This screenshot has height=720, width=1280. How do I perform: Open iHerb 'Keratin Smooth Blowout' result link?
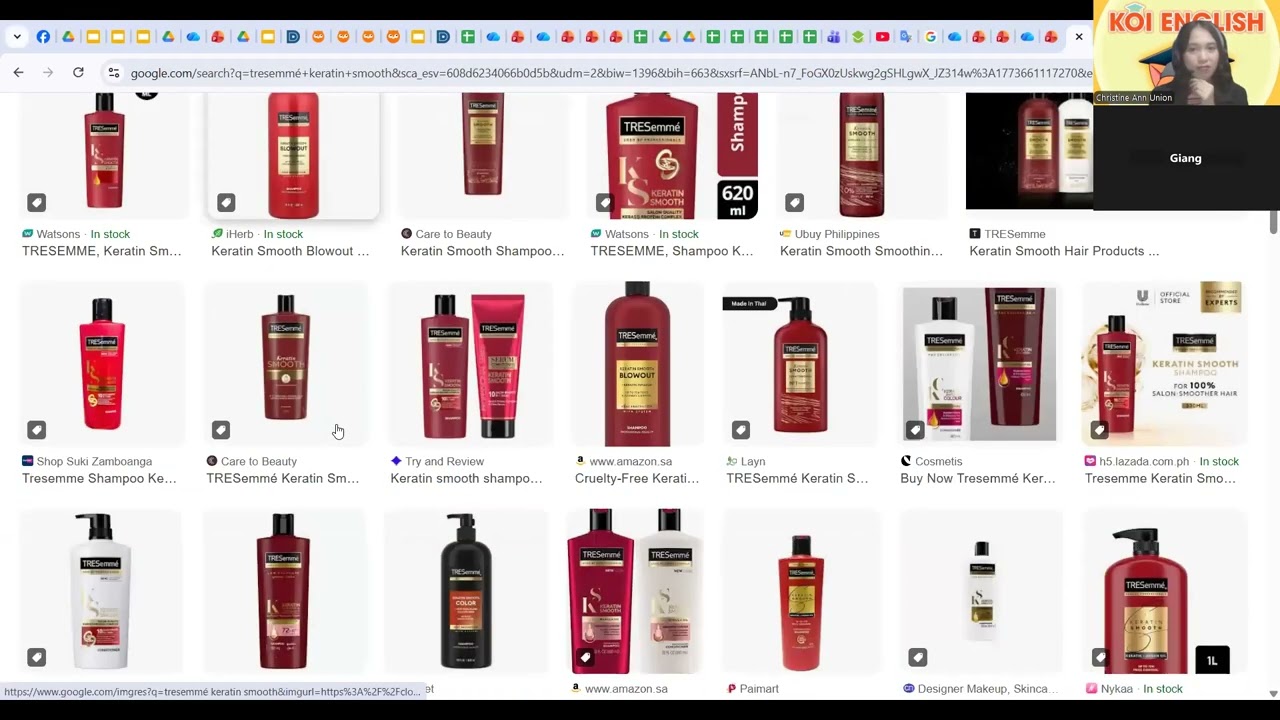point(290,251)
